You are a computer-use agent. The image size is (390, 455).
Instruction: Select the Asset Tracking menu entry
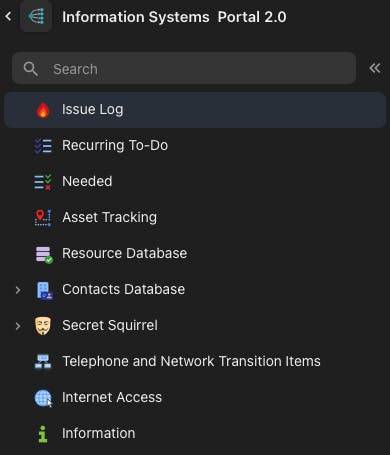[x=195, y=218]
